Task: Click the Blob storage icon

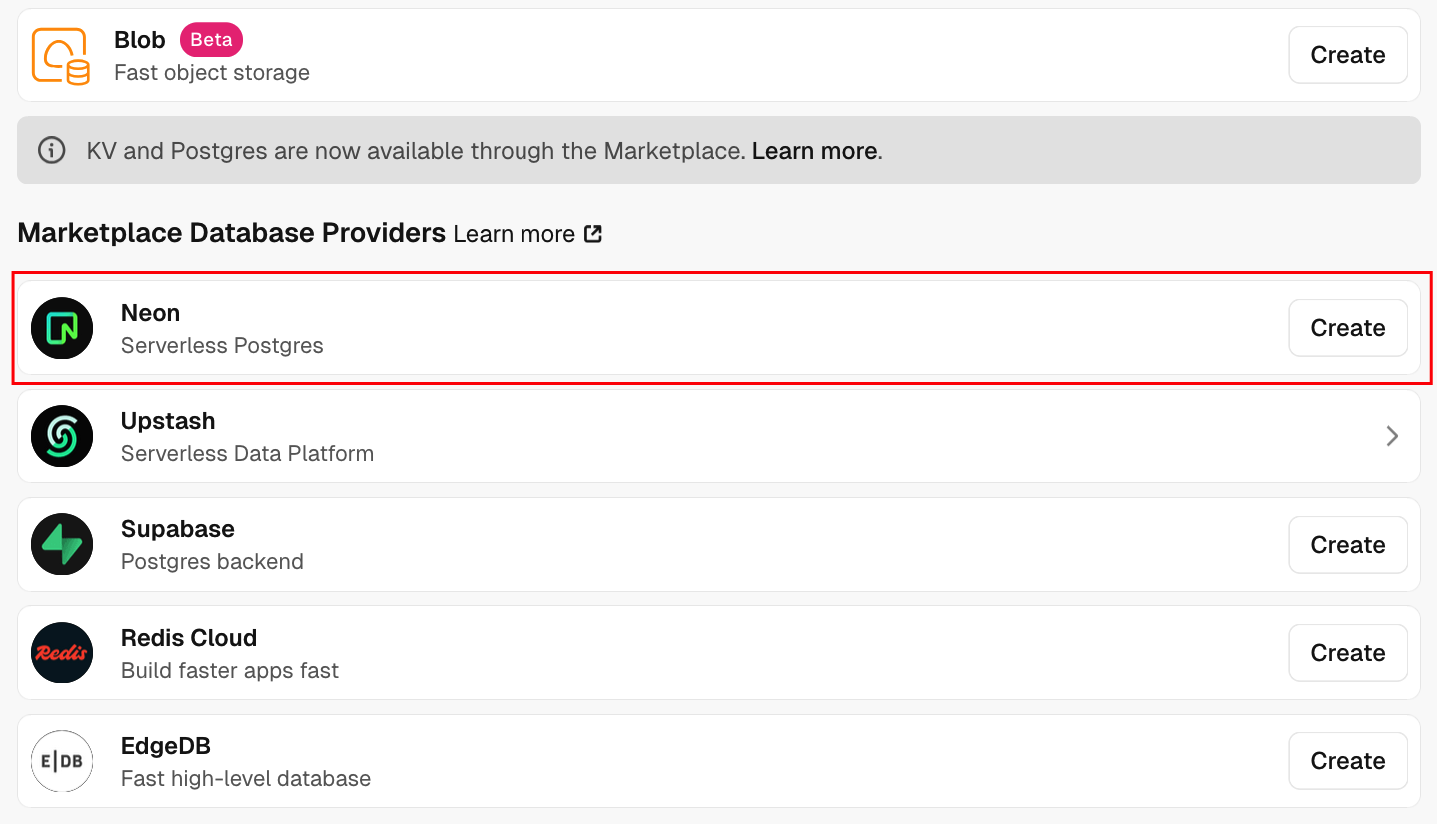Action: [61, 55]
